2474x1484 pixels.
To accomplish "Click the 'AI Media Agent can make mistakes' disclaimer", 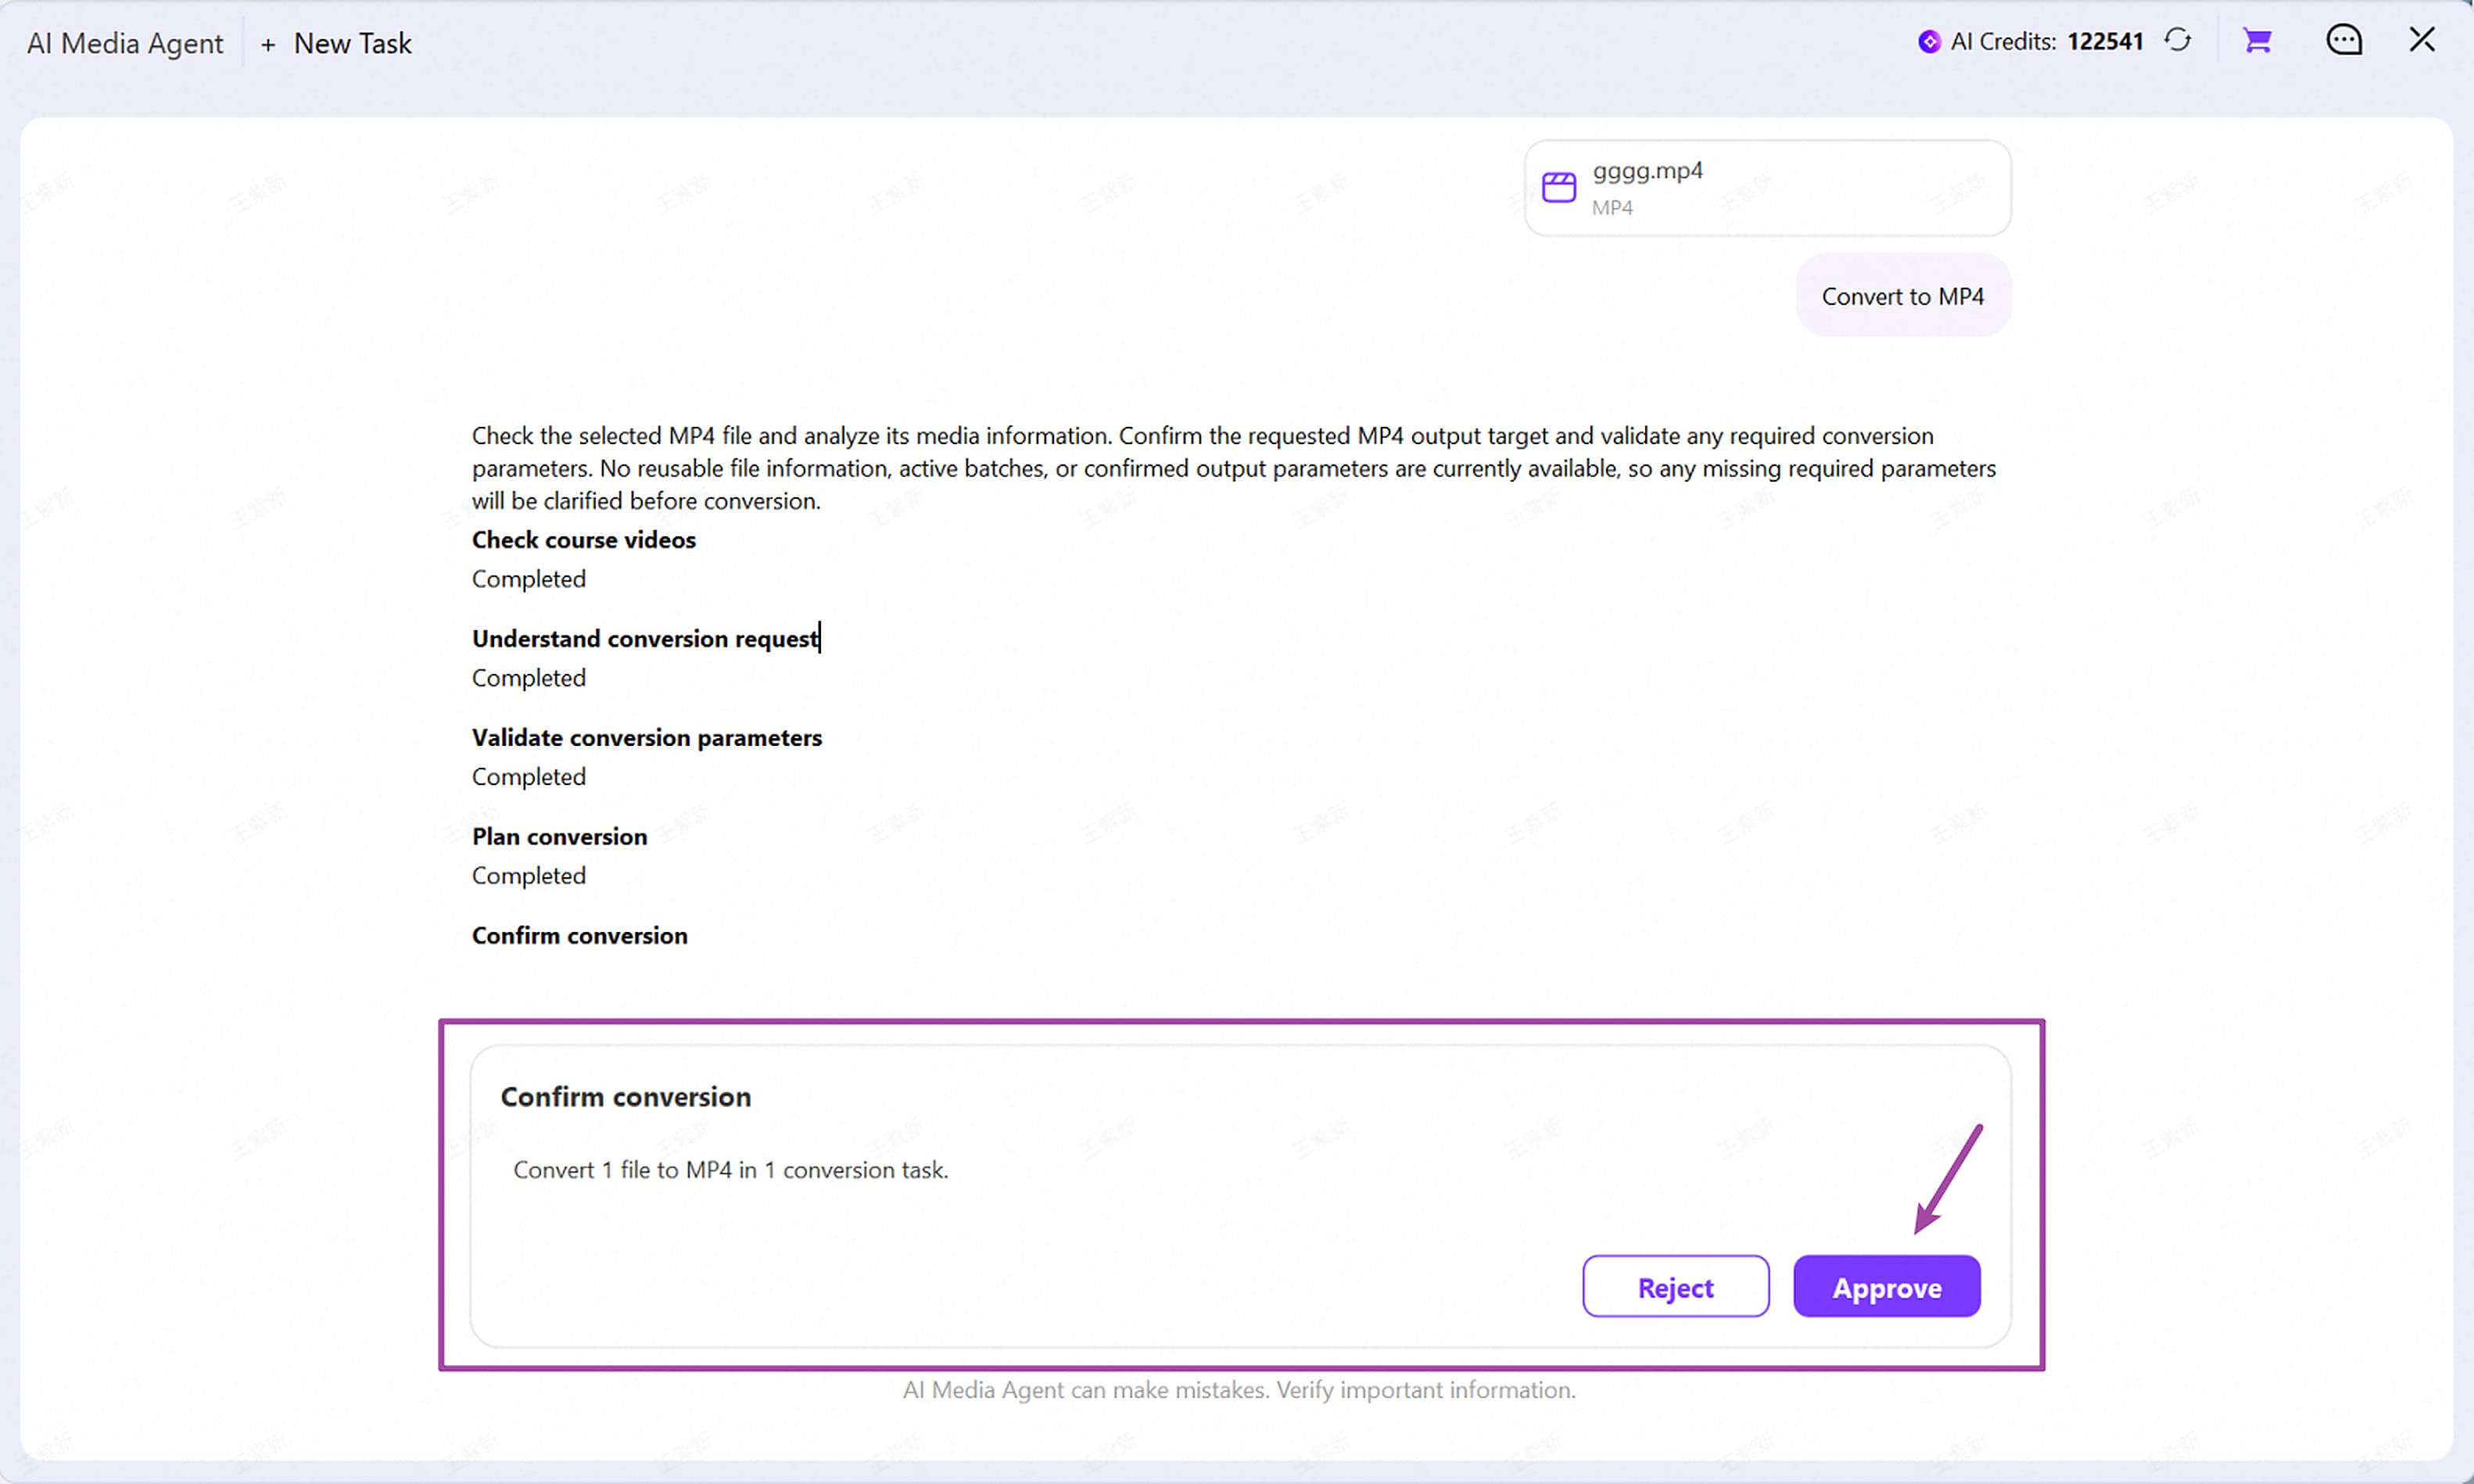I will (1238, 1390).
